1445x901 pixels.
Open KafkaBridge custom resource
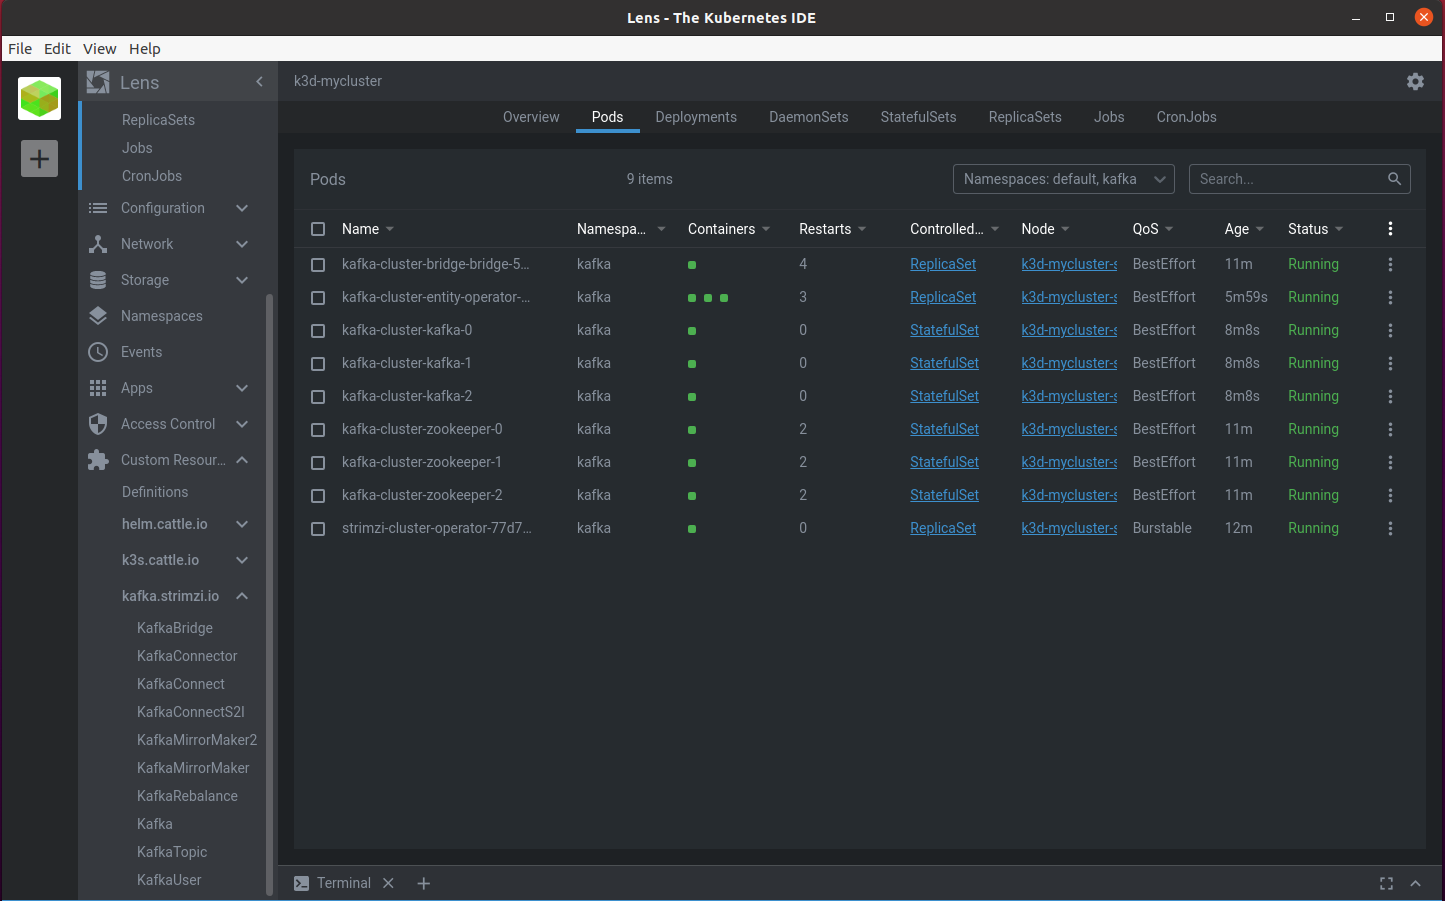click(x=175, y=628)
